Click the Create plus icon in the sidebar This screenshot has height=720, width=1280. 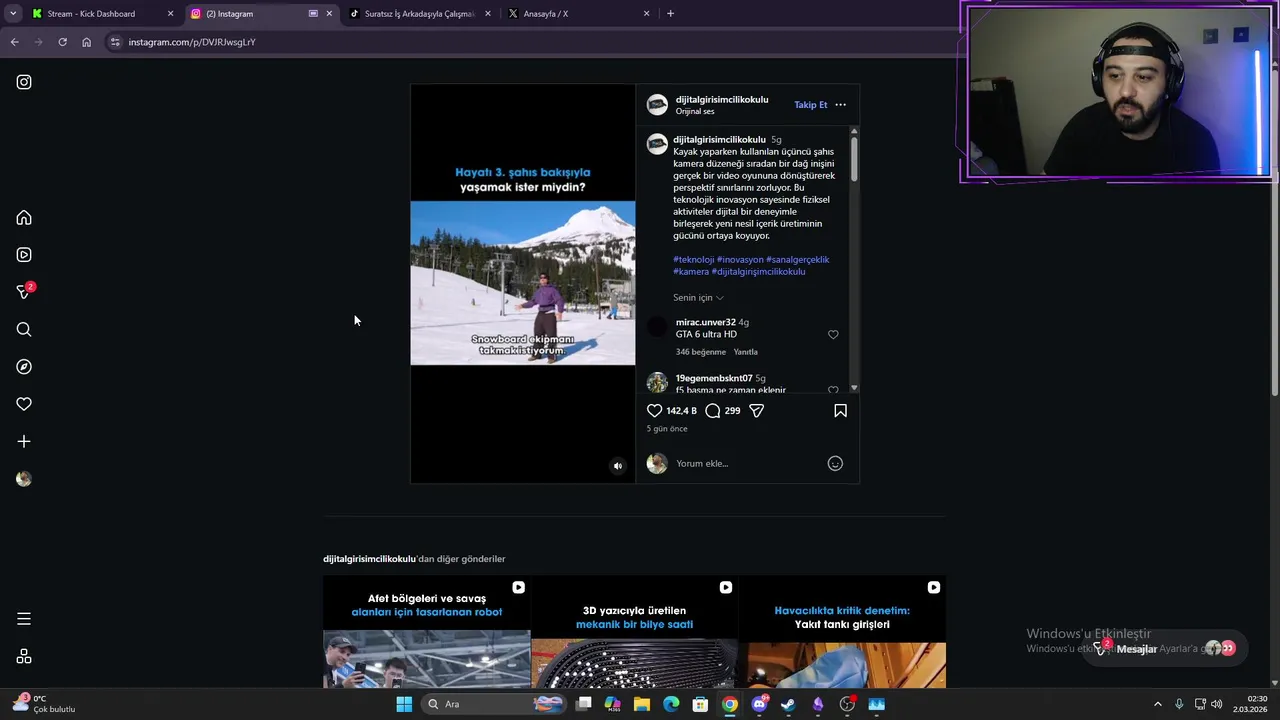click(x=24, y=441)
